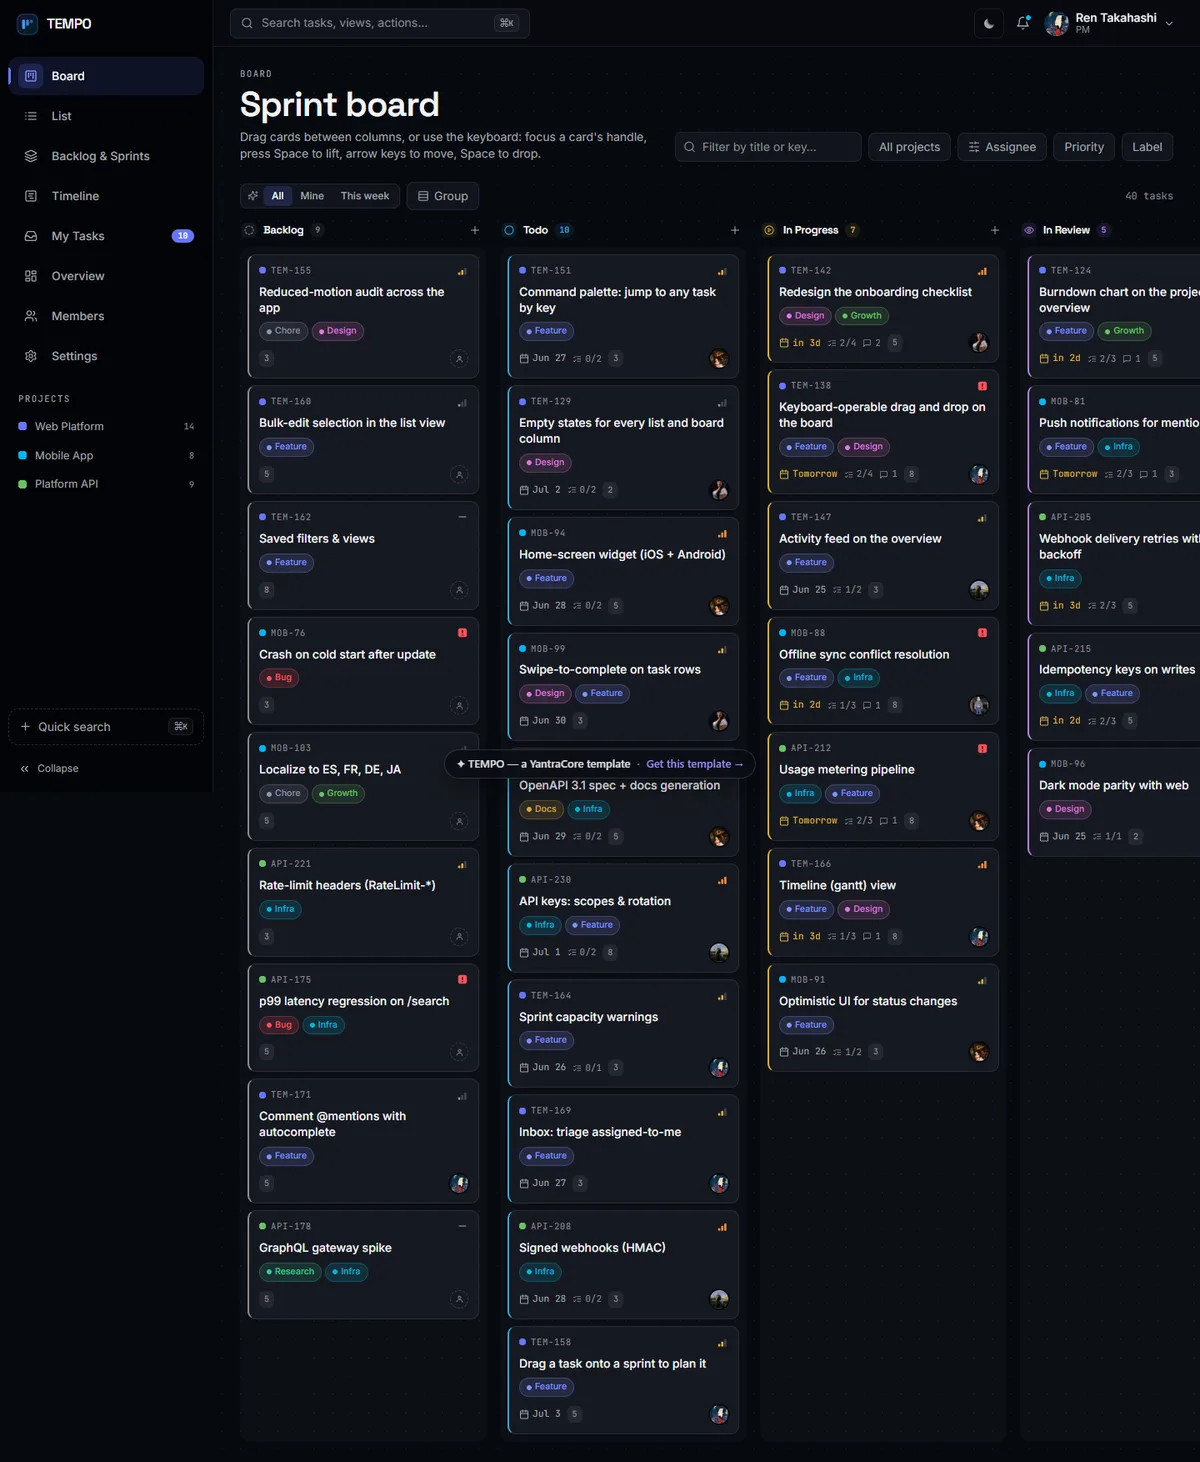Click the priority icon on MOB-91 card

[982, 981]
